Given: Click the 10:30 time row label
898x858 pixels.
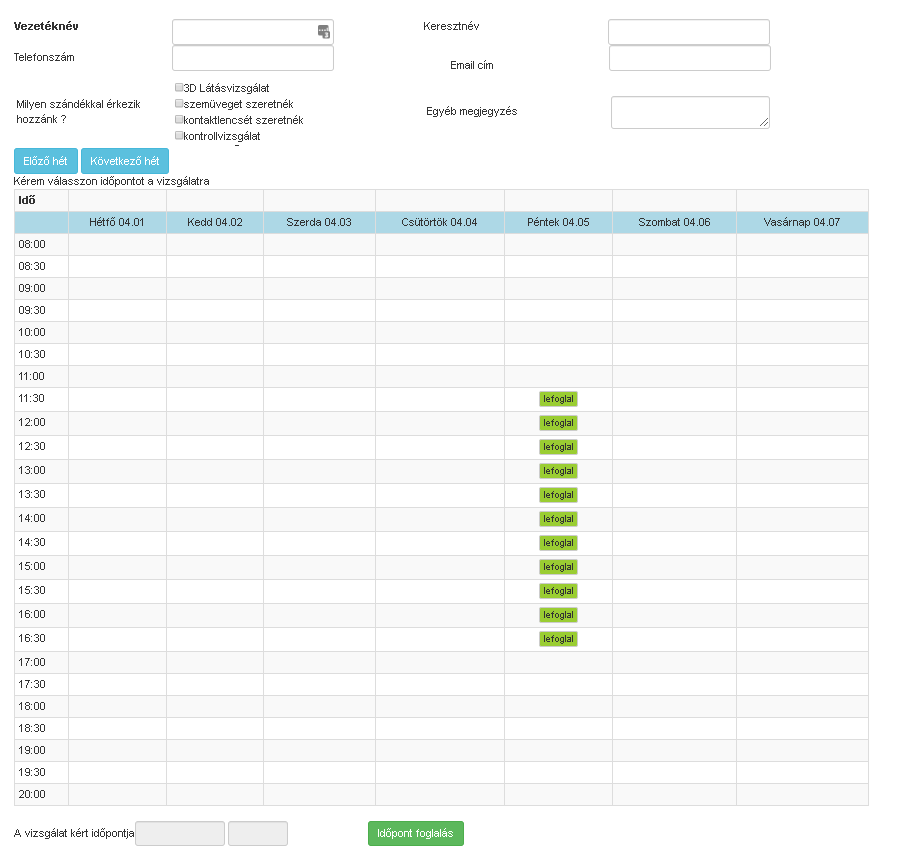Looking at the screenshot, I should pyautogui.click(x=32, y=354).
